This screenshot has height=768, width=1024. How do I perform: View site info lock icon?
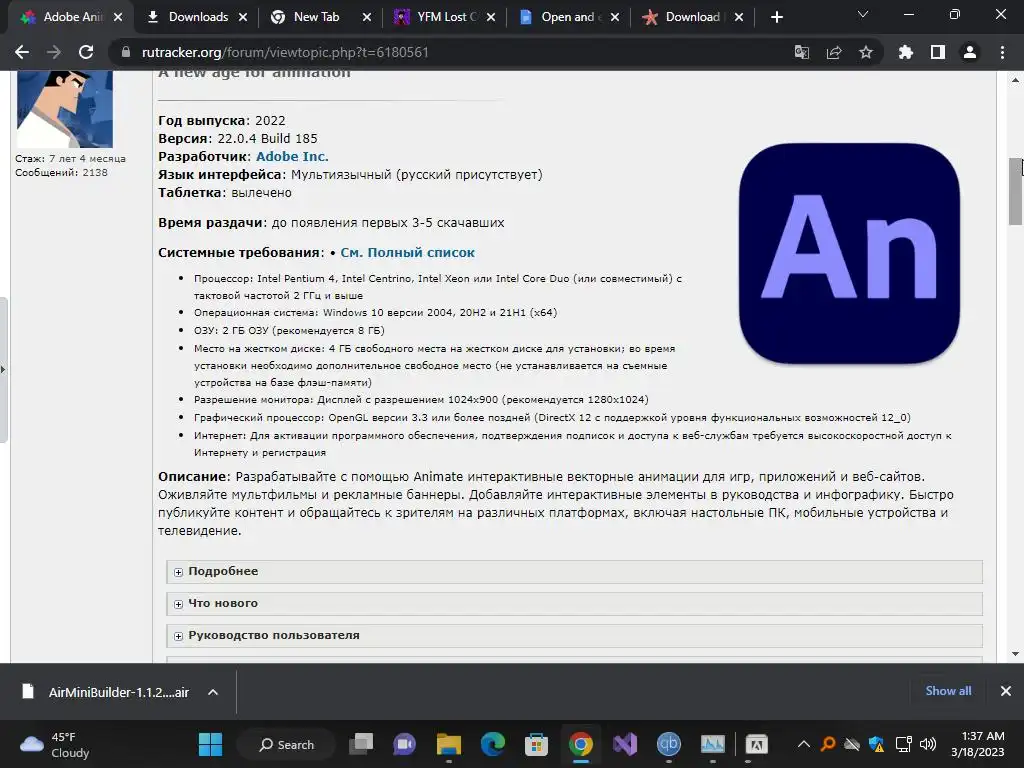click(x=126, y=52)
